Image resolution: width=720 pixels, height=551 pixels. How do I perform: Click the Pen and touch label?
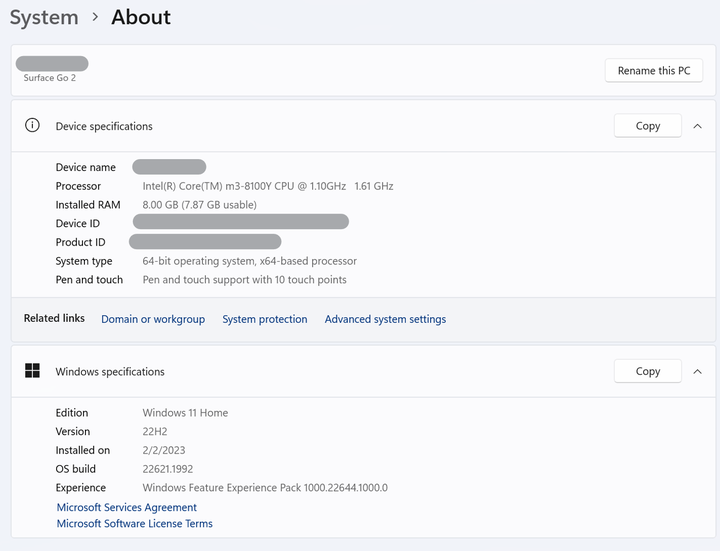tap(89, 280)
